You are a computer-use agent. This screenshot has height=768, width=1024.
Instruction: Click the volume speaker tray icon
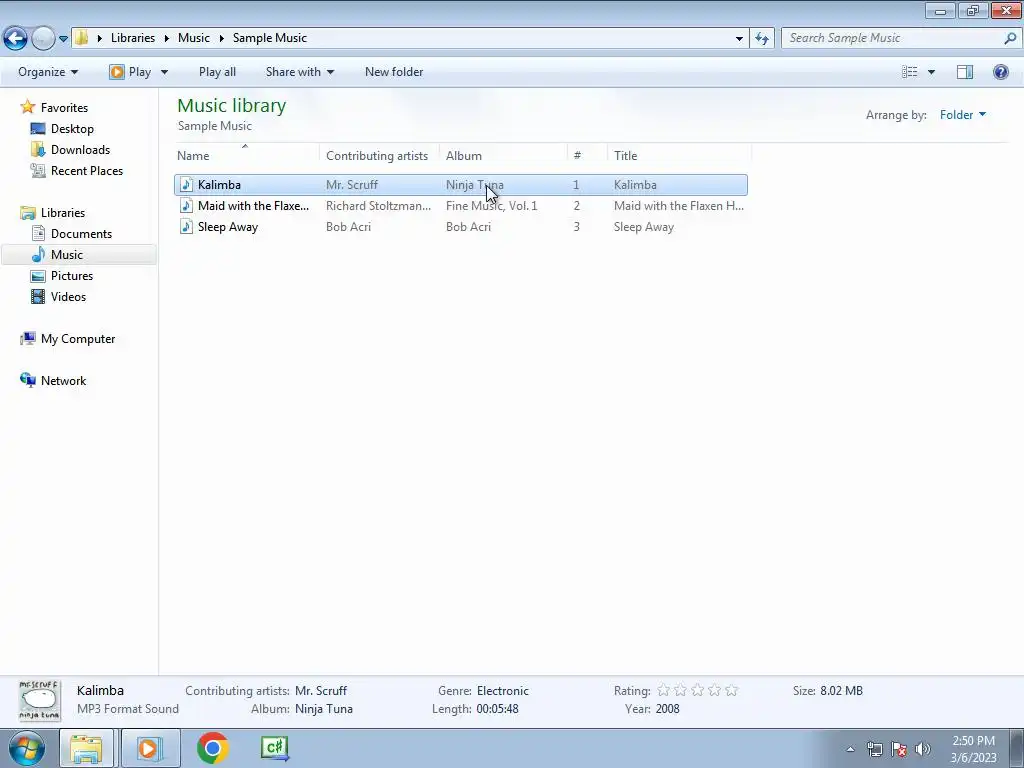click(923, 749)
